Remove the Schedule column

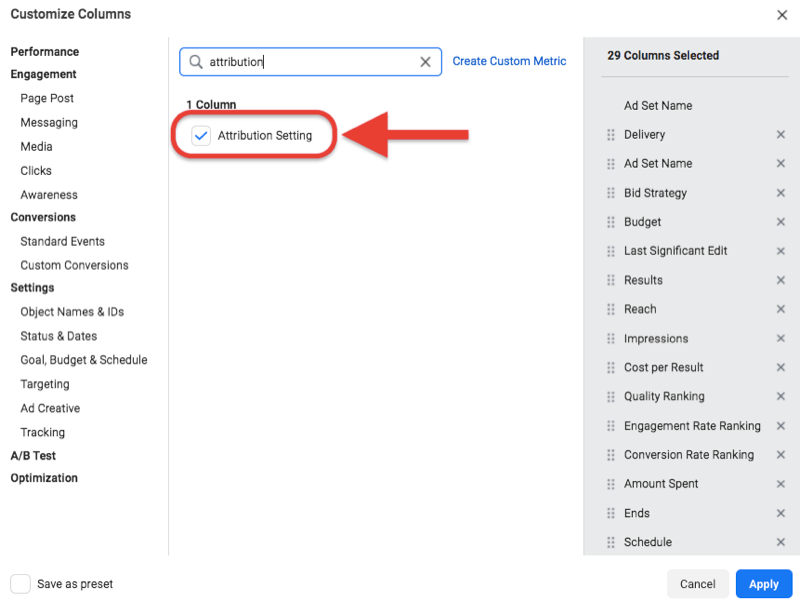[x=780, y=542]
